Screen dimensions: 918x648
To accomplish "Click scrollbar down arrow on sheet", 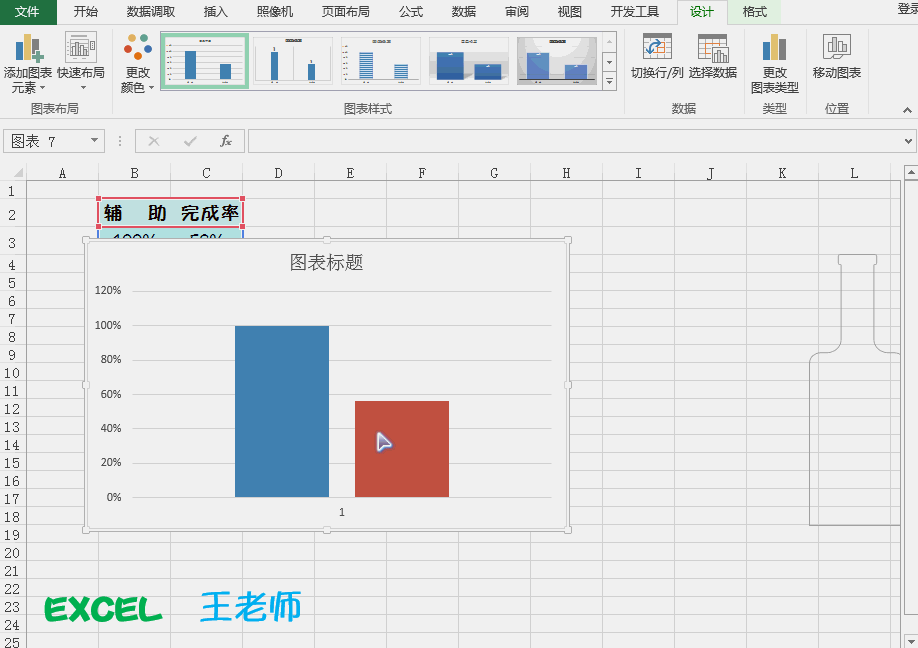I will click(911, 640).
